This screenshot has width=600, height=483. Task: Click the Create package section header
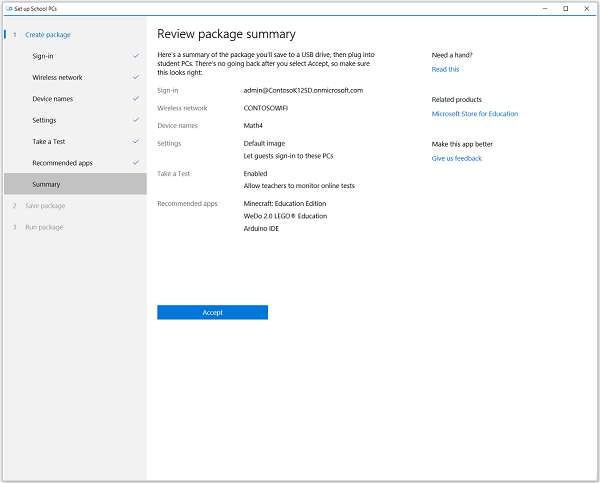click(47, 35)
